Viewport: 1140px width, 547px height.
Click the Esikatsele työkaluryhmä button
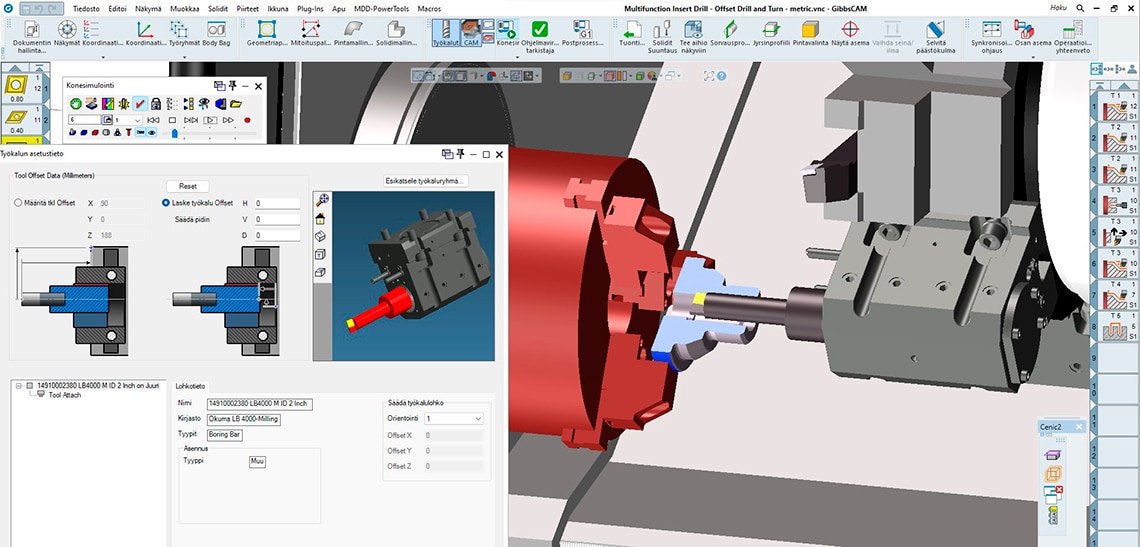pyautogui.click(x=427, y=181)
